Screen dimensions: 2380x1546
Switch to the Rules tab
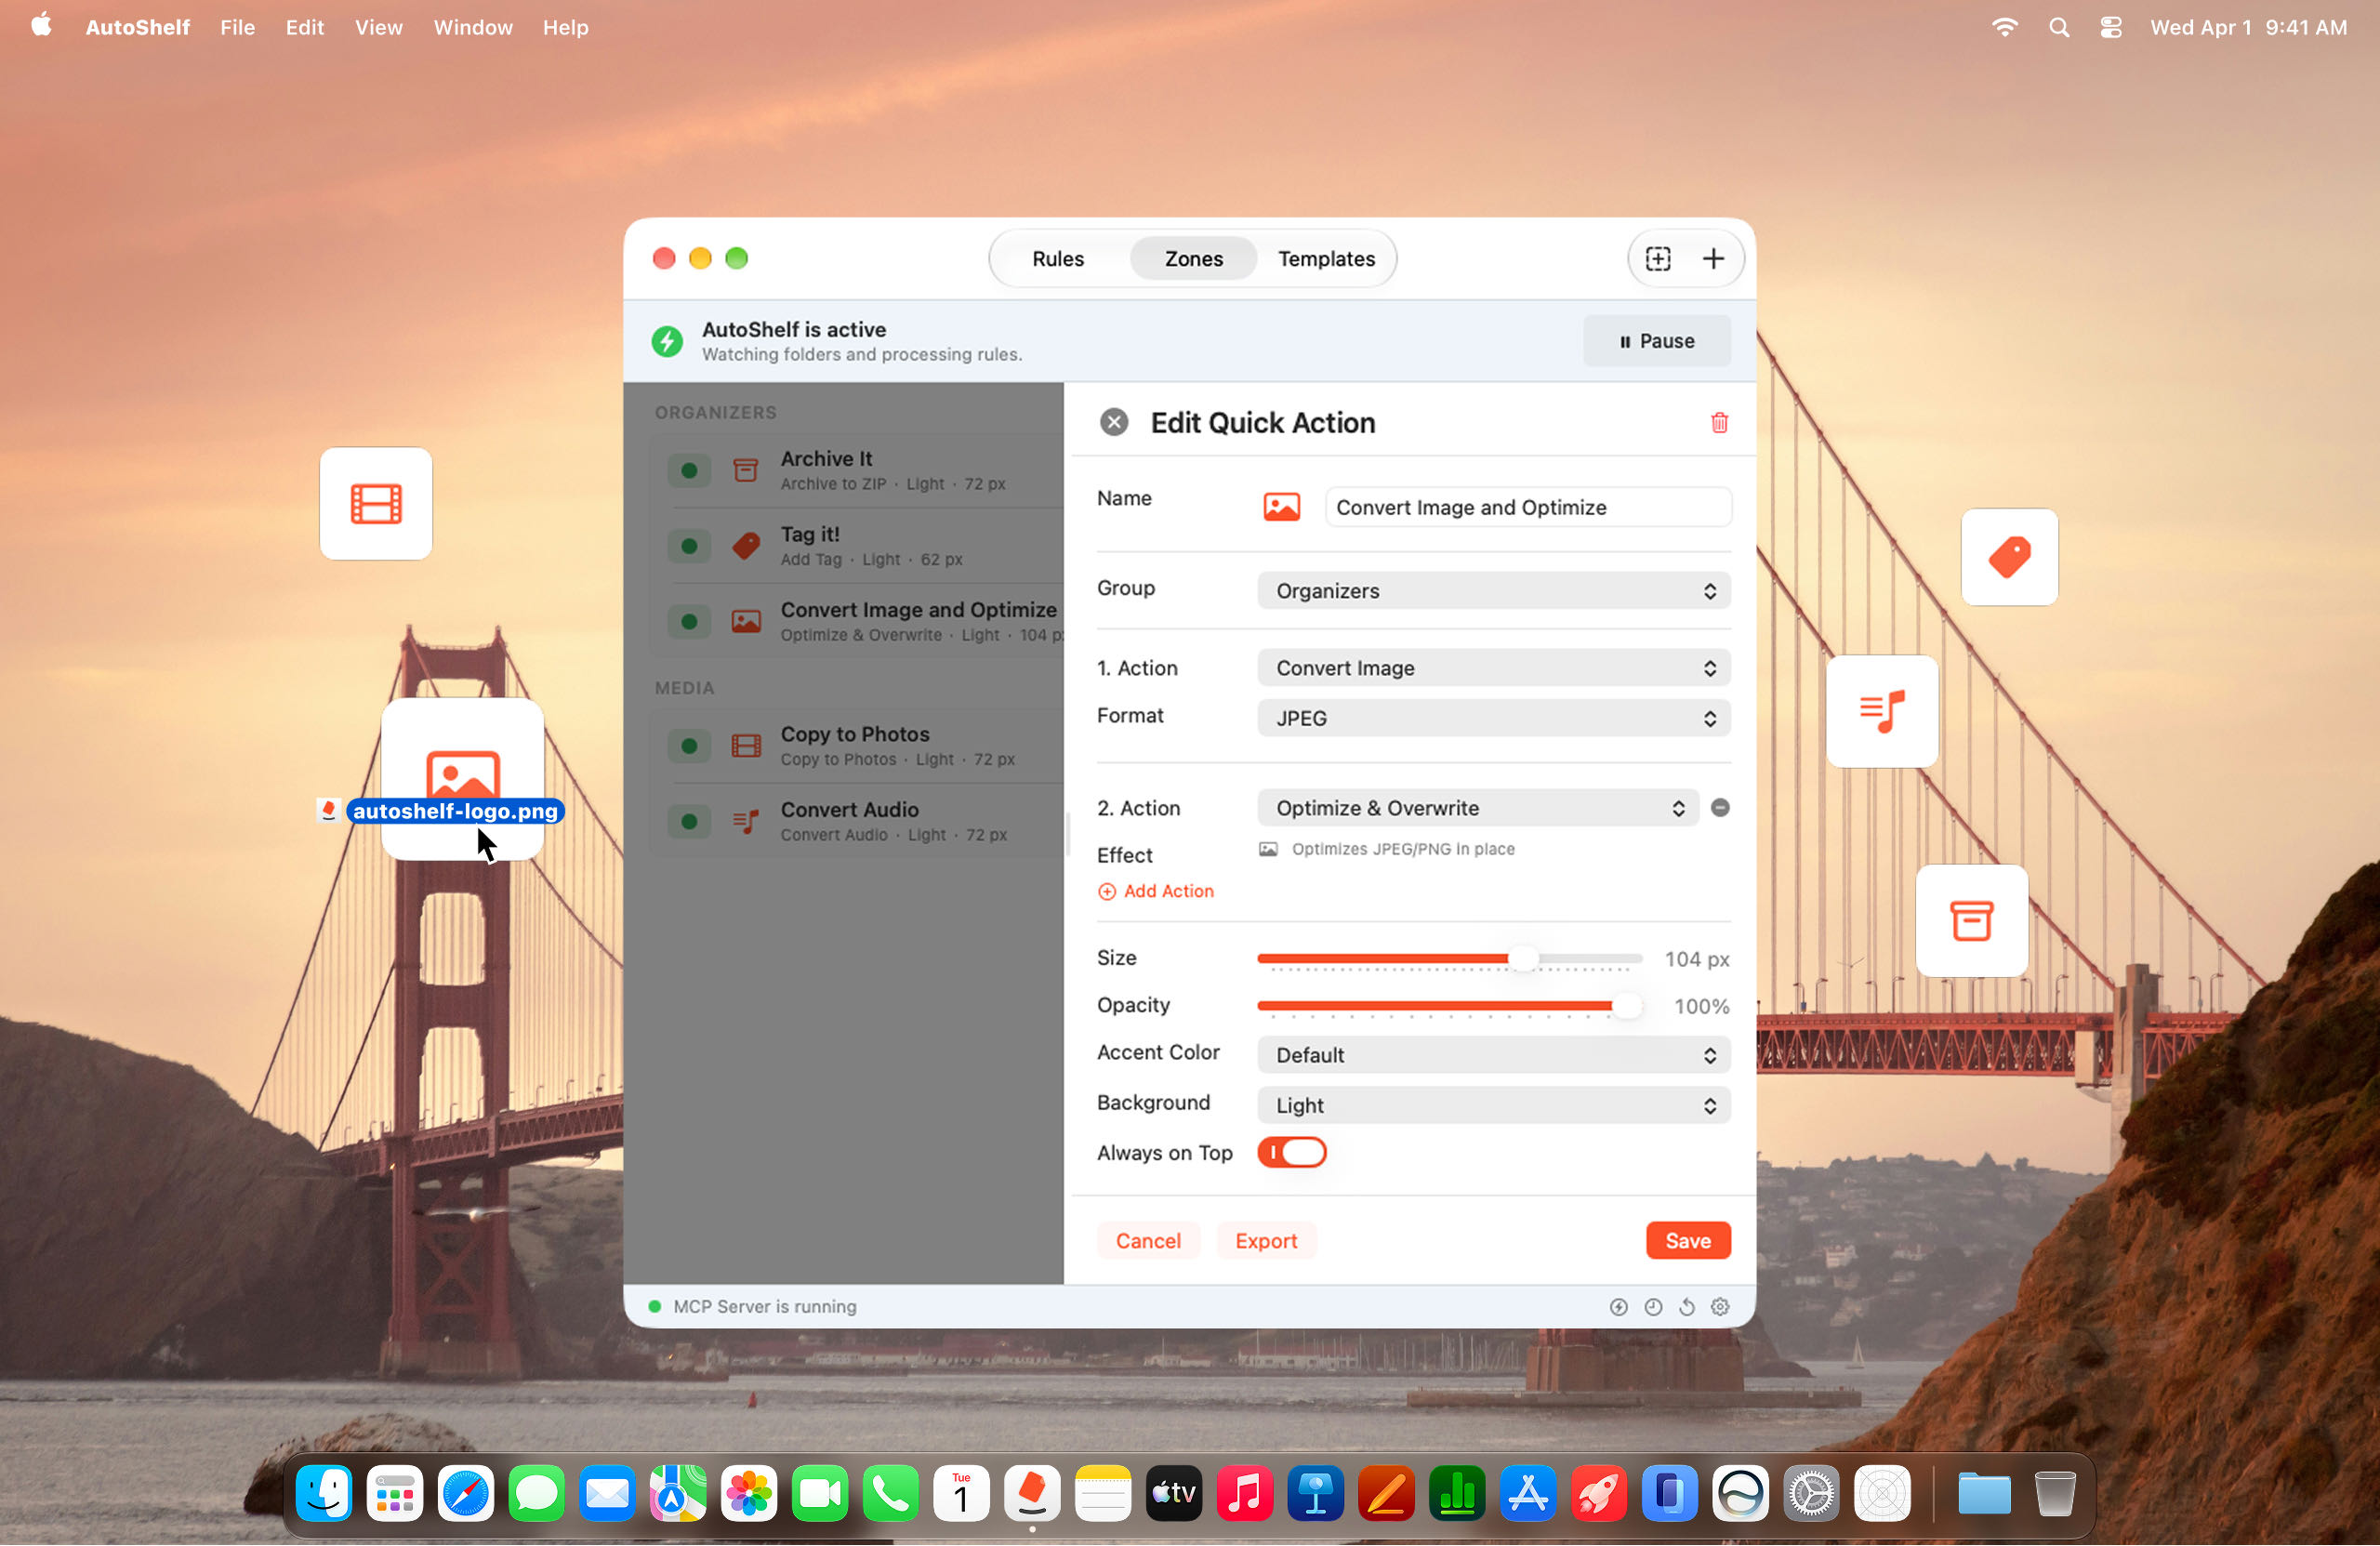click(x=1057, y=259)
